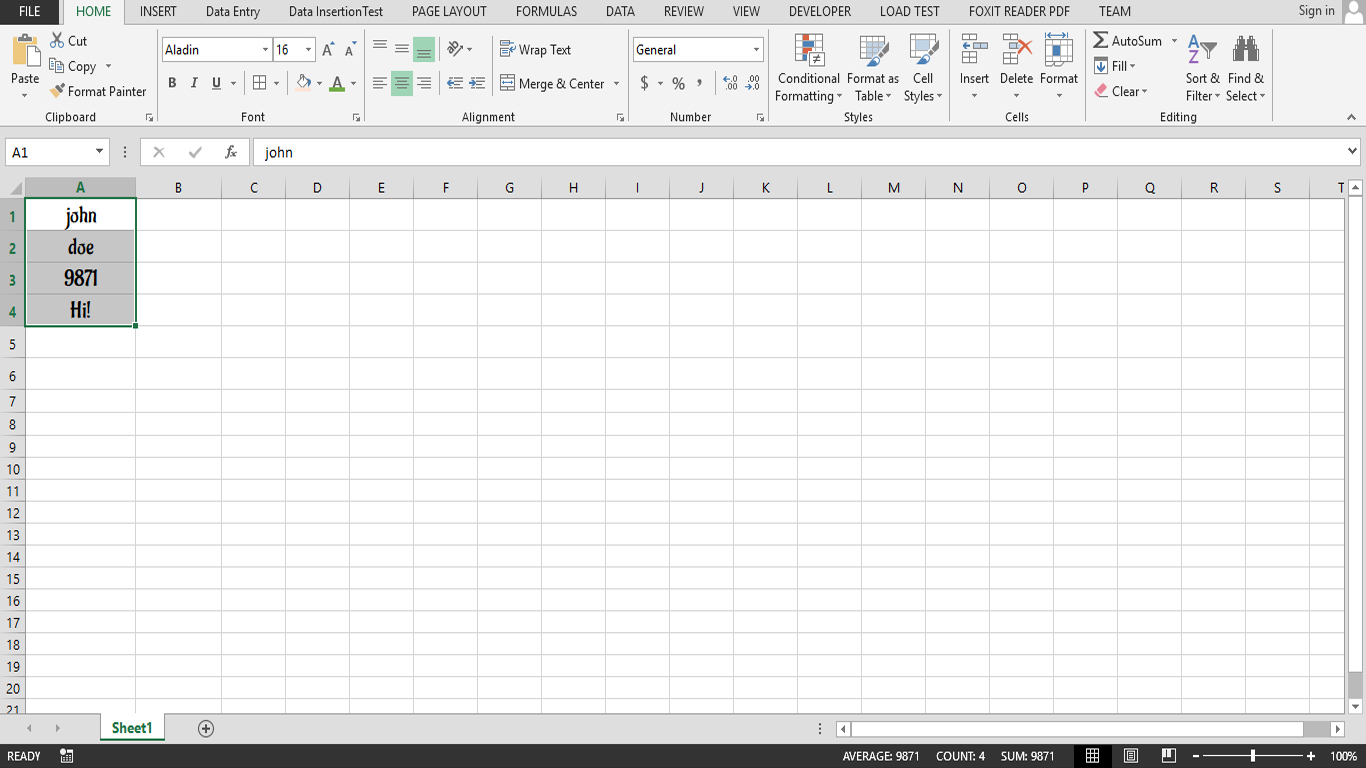
Task: Toggle Italic formatting
Action: click(x=194, y=83)
